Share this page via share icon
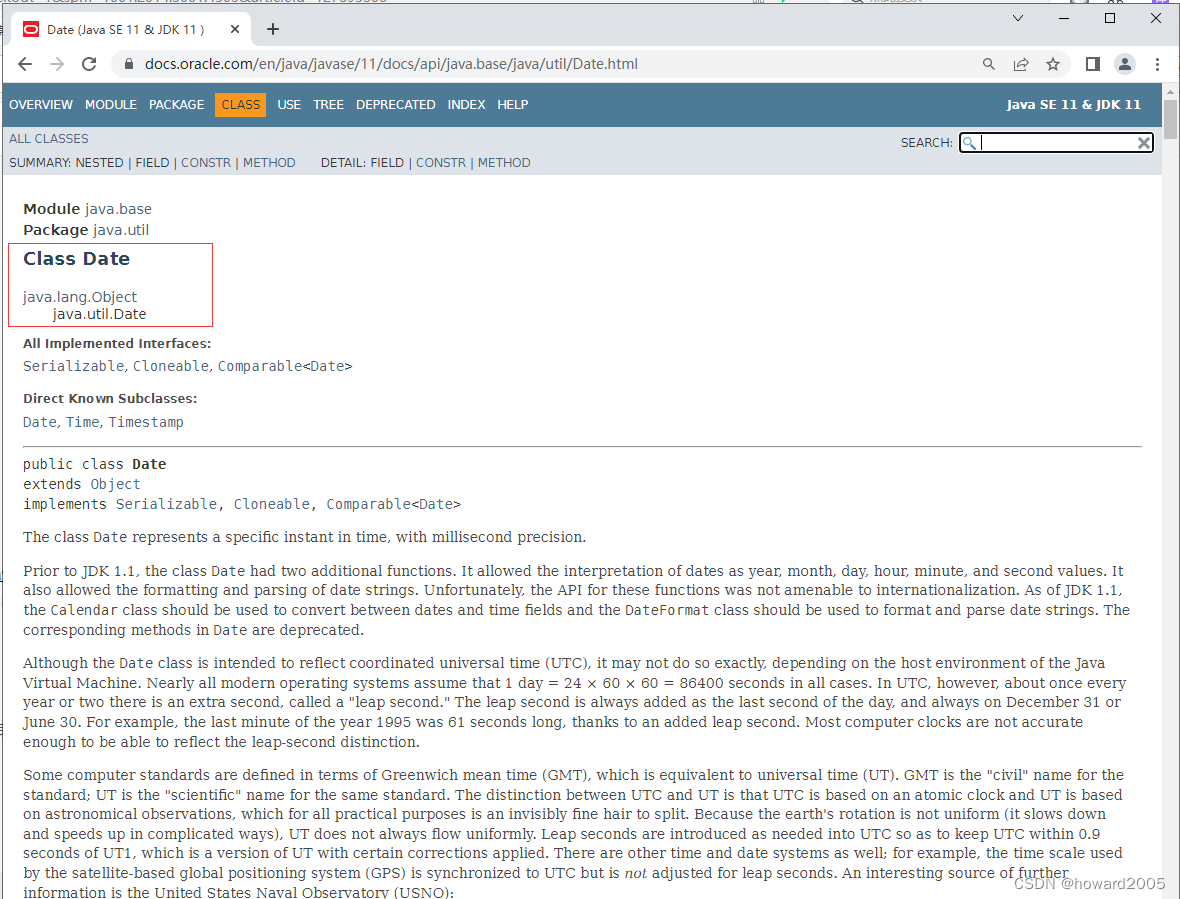 coord(1021,65)
